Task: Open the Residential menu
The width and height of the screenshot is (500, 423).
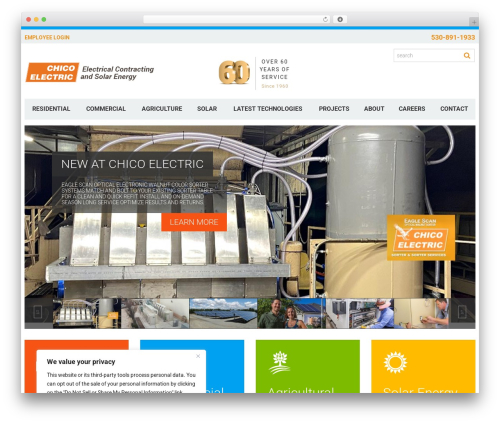Action: pyautogui.click(x=51, y=109)
